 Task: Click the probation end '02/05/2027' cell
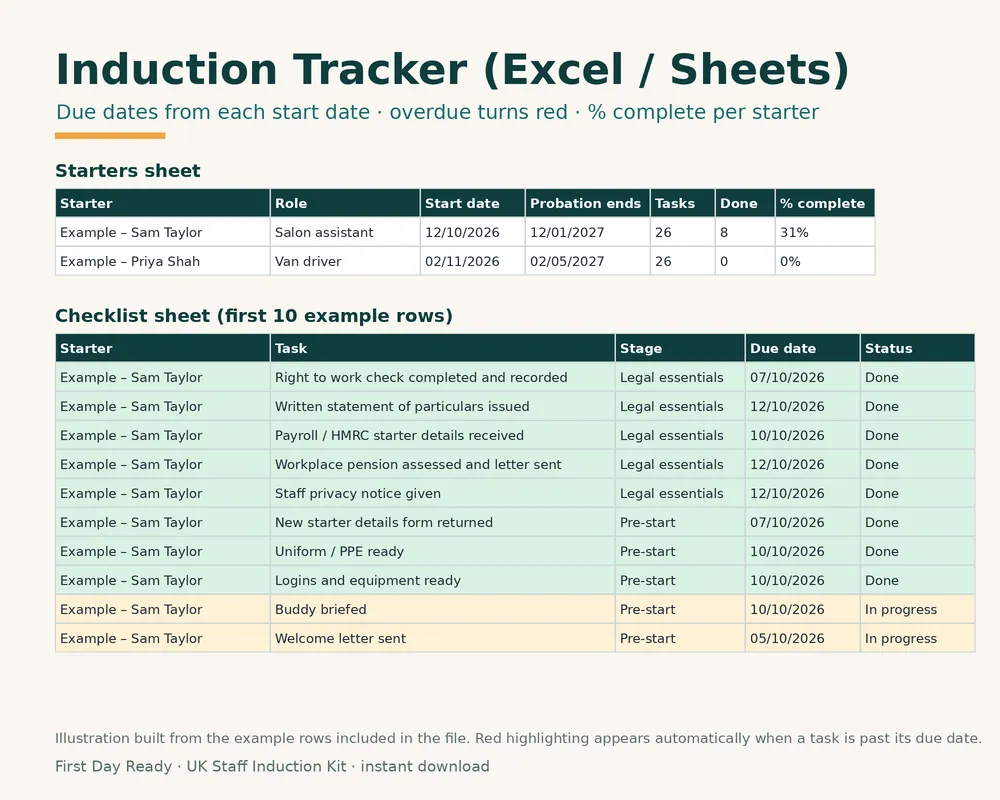point(587,261)
